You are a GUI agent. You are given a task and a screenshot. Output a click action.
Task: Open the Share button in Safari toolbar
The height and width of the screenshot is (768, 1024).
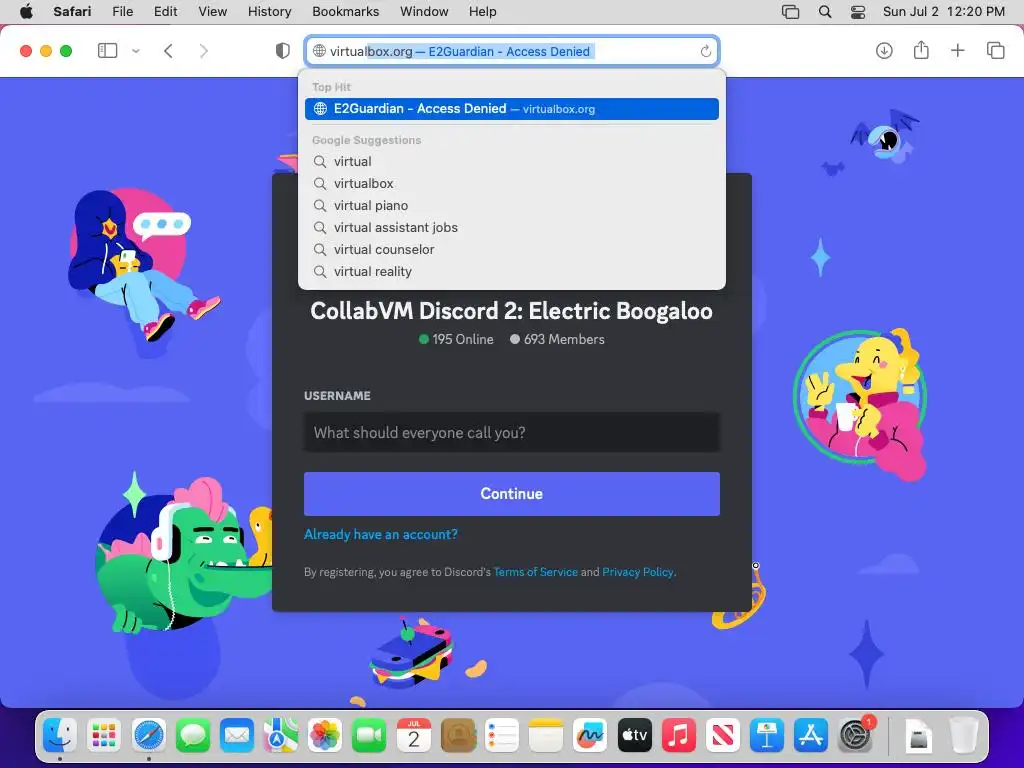tap(921, 50)
